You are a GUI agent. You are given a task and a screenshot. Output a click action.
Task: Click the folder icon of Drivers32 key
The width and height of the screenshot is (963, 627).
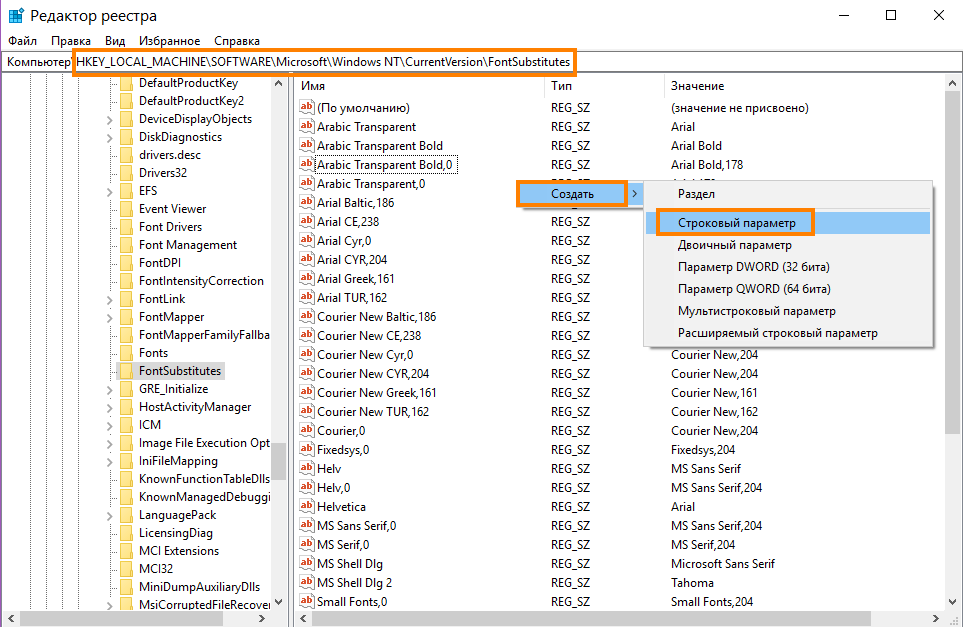127,173
